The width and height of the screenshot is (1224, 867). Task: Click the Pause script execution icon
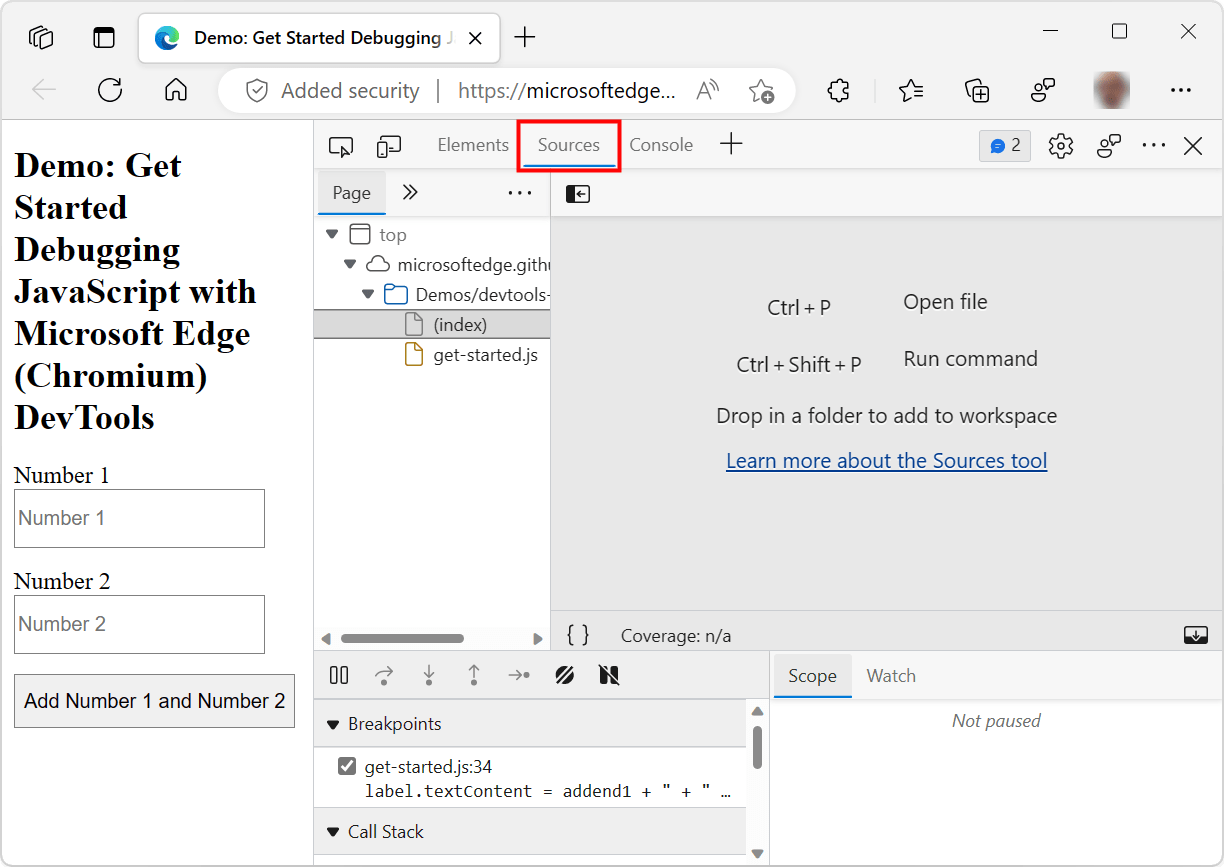pyautogui.click(x=339, y=675)
